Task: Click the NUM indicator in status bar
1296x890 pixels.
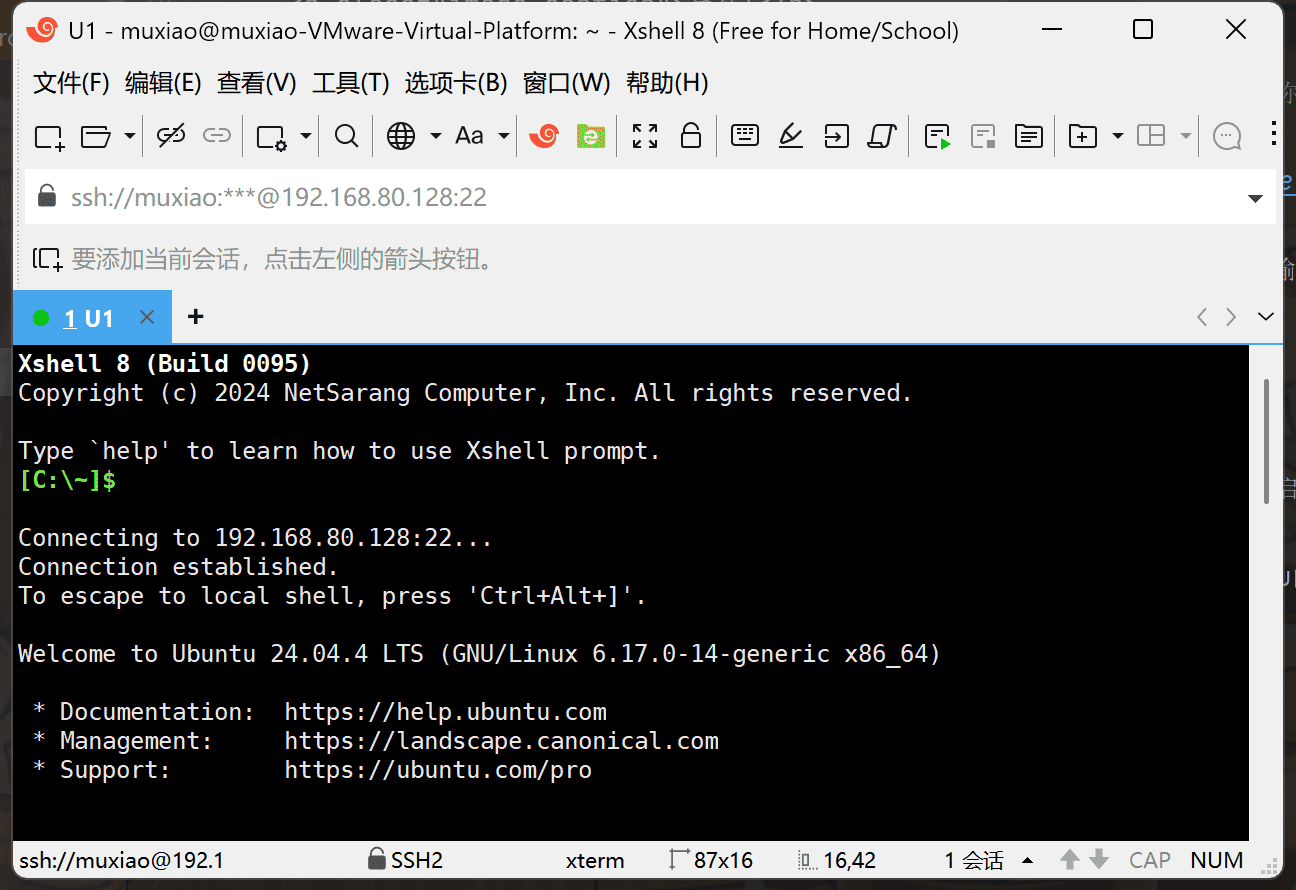Action: pyautogui.click(x=1217, y=860)
